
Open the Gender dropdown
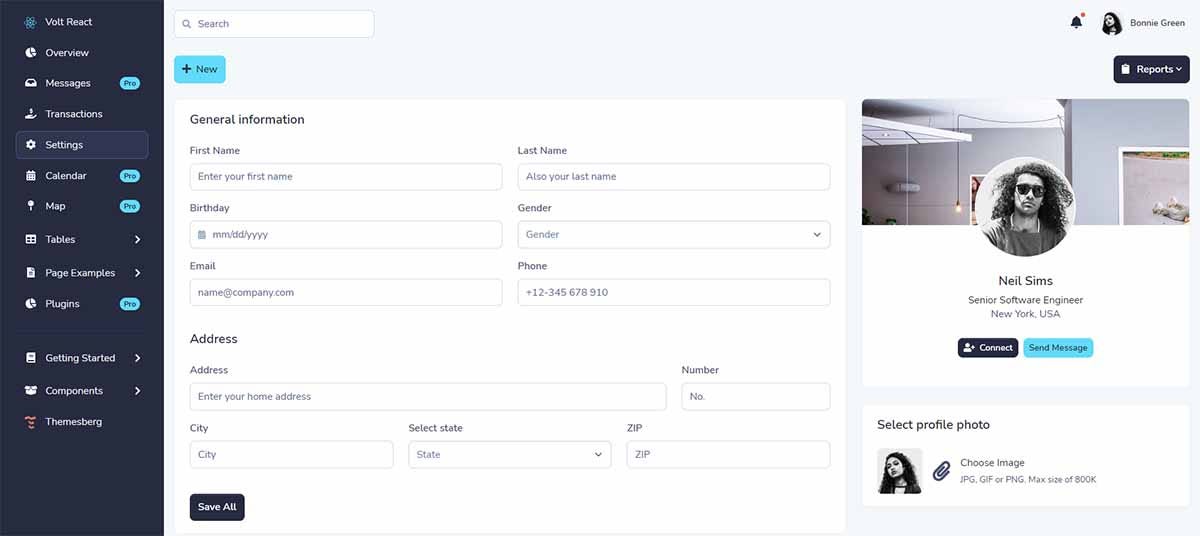(674, 234)
